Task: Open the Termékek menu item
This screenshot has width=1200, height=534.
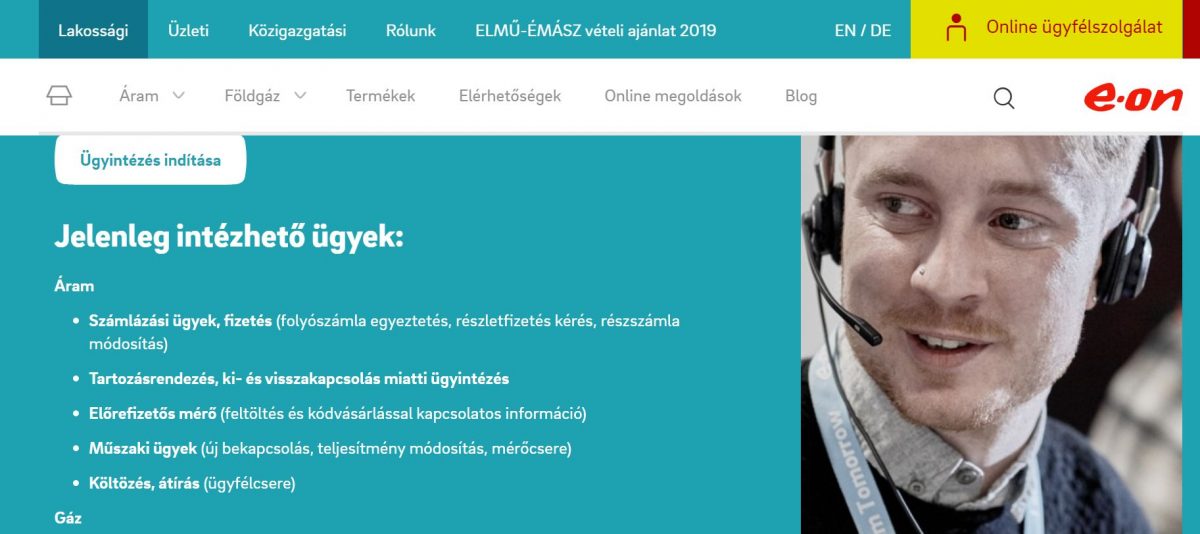Action: (x=380, y=96)
